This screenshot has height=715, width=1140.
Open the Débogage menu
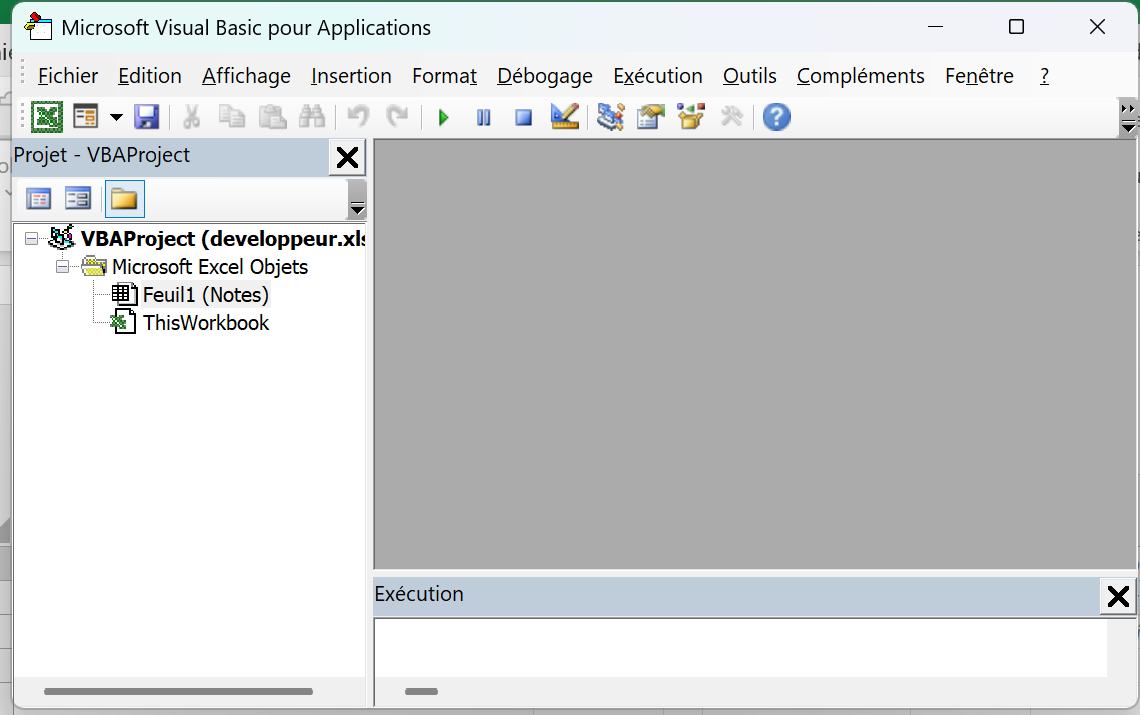545,76
